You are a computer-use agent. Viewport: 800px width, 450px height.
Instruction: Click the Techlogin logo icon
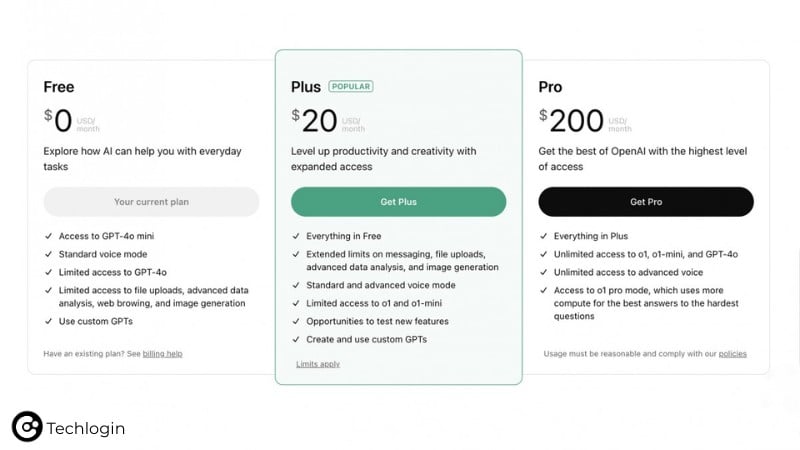pos(27,427)
